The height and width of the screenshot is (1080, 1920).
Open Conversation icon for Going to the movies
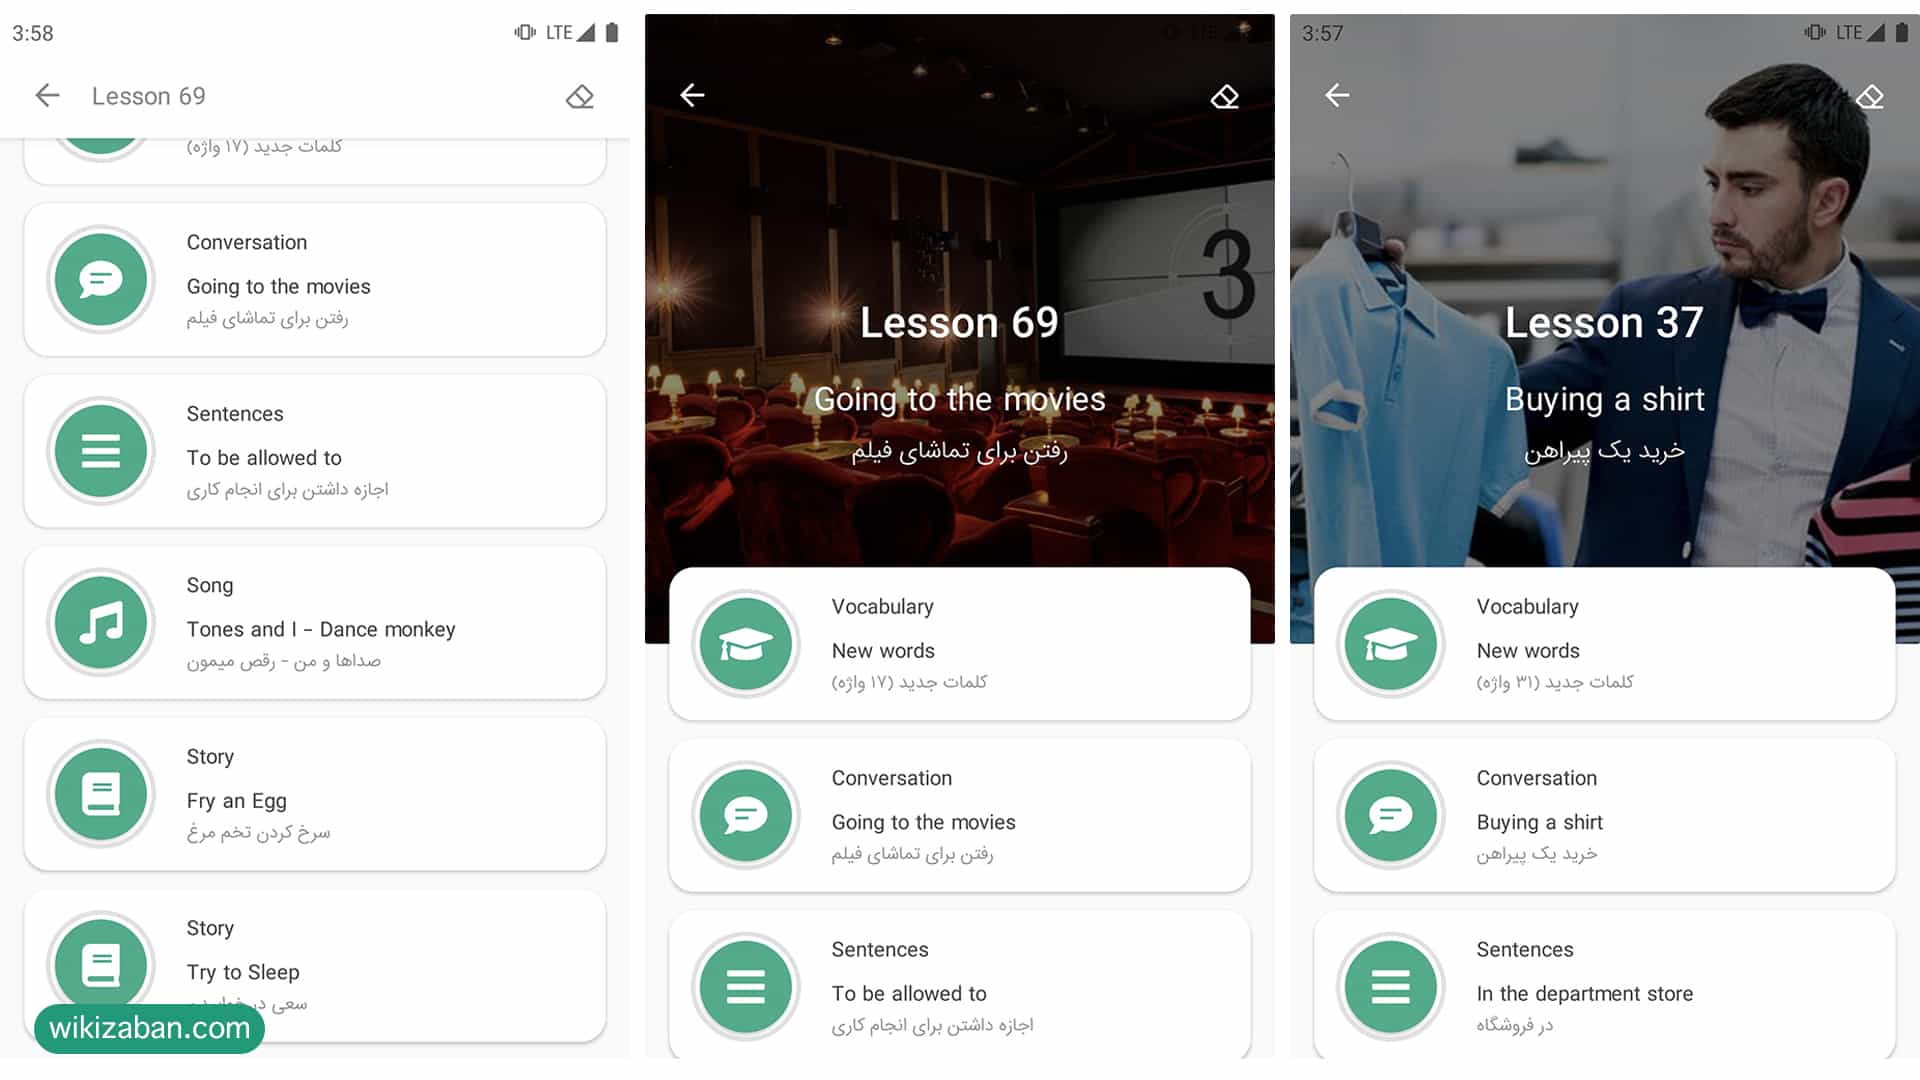tap(744, 815)
